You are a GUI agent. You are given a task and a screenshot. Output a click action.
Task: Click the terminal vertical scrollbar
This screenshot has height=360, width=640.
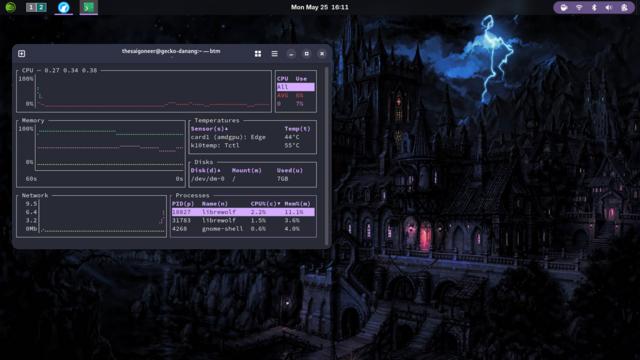coord(327,156)
